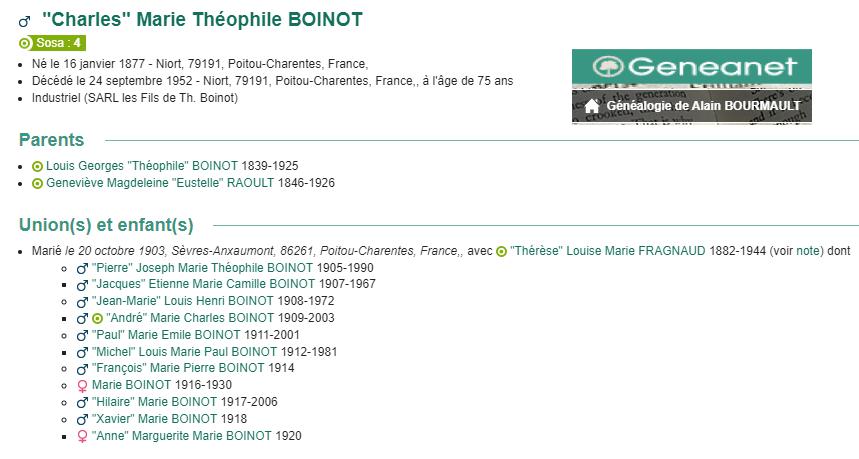
Task: Open "Xavier" Marie BOINOT's profile
Action: 154,419
